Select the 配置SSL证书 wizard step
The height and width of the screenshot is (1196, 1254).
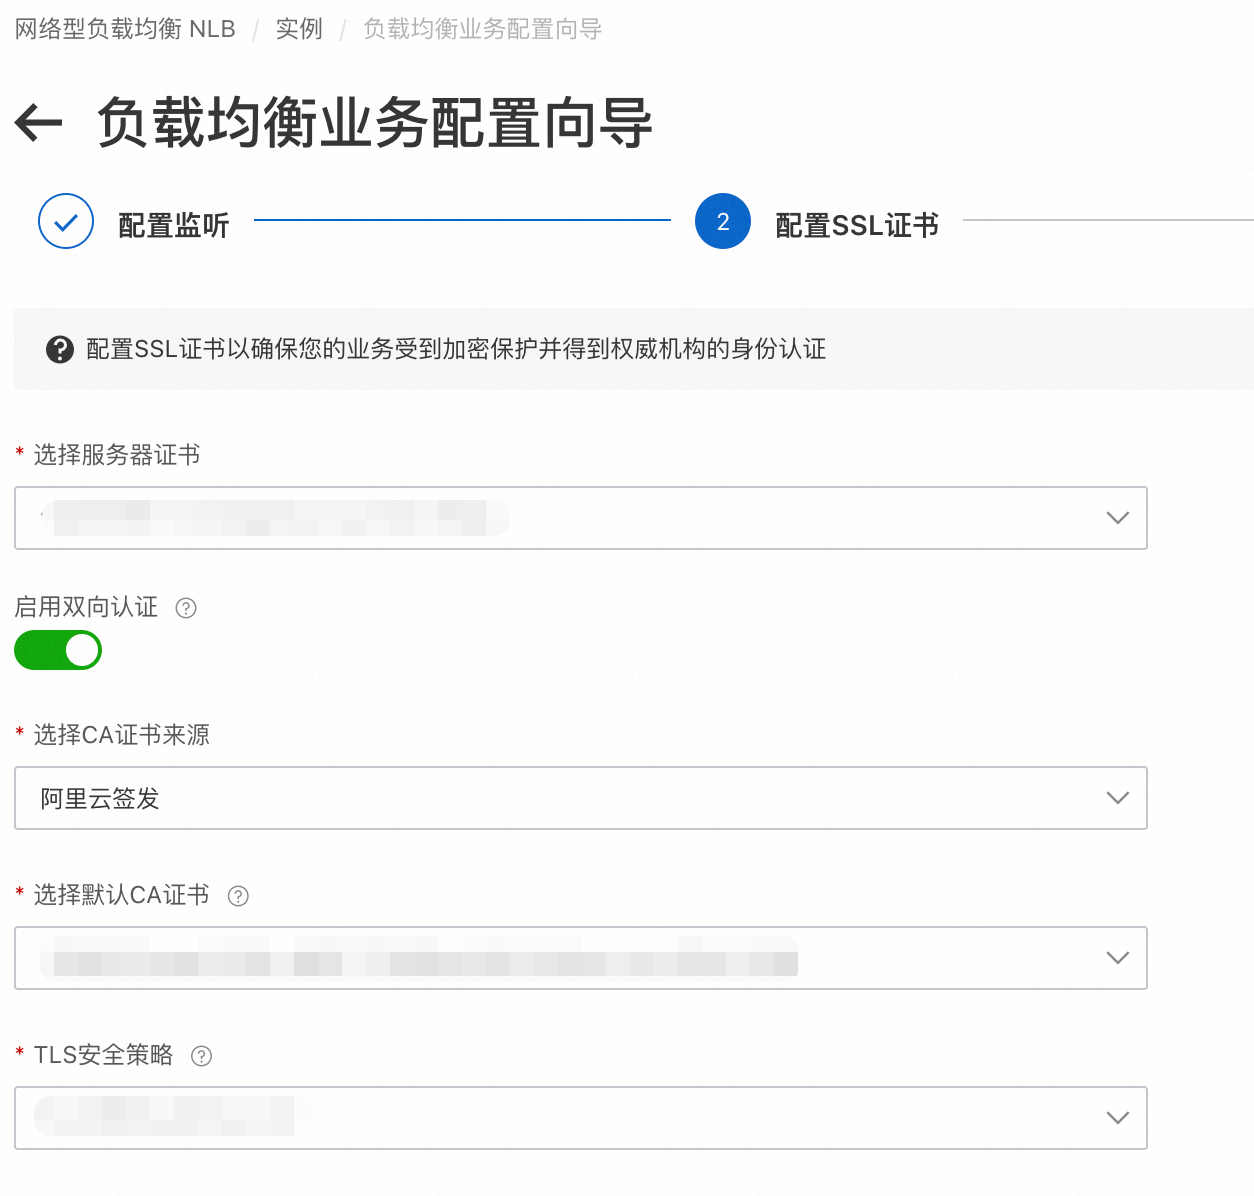(857, 225)
